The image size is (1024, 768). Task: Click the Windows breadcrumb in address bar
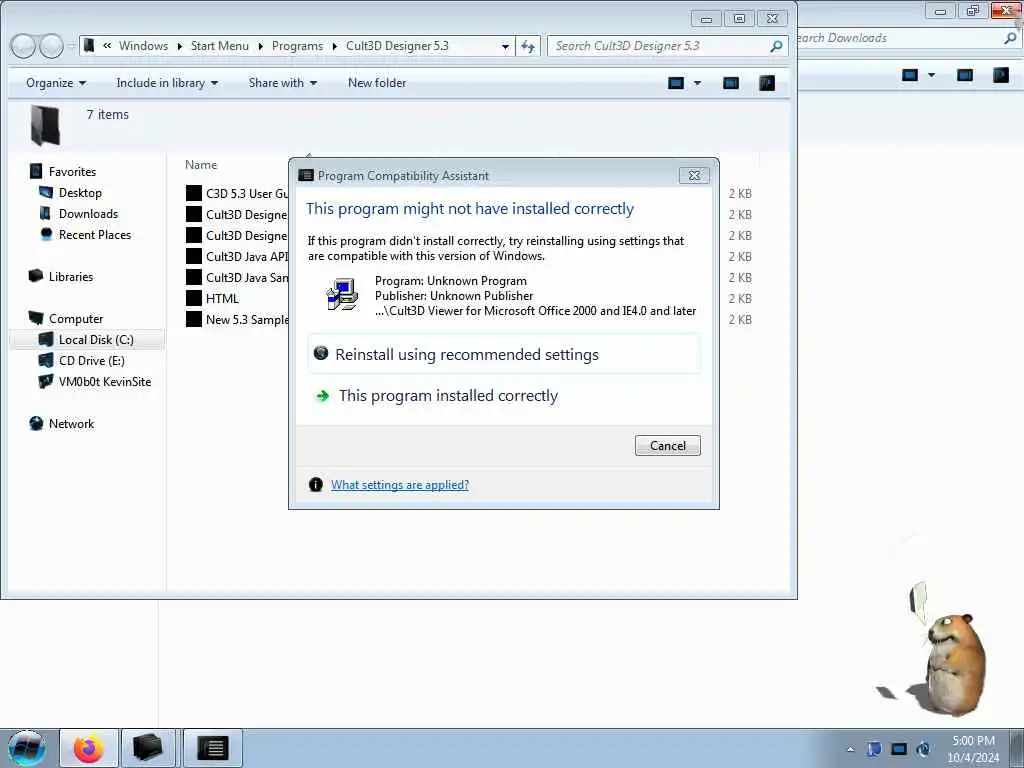click(143, 46)
